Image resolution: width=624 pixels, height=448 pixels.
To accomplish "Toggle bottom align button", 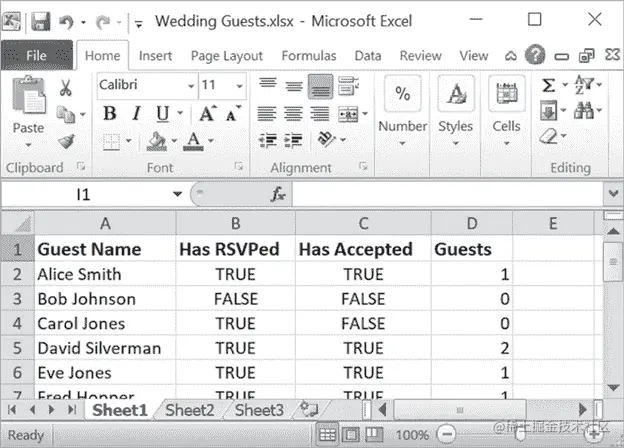I will 320,86.
